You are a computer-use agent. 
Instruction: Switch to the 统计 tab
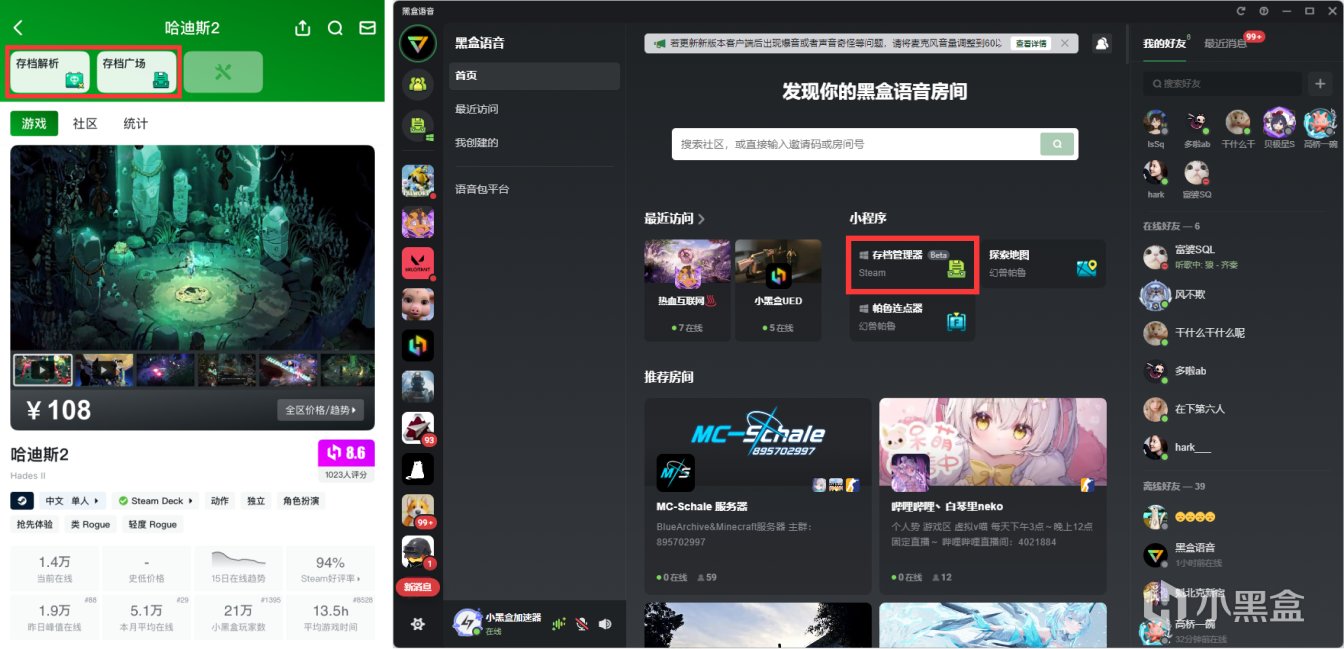136,123
